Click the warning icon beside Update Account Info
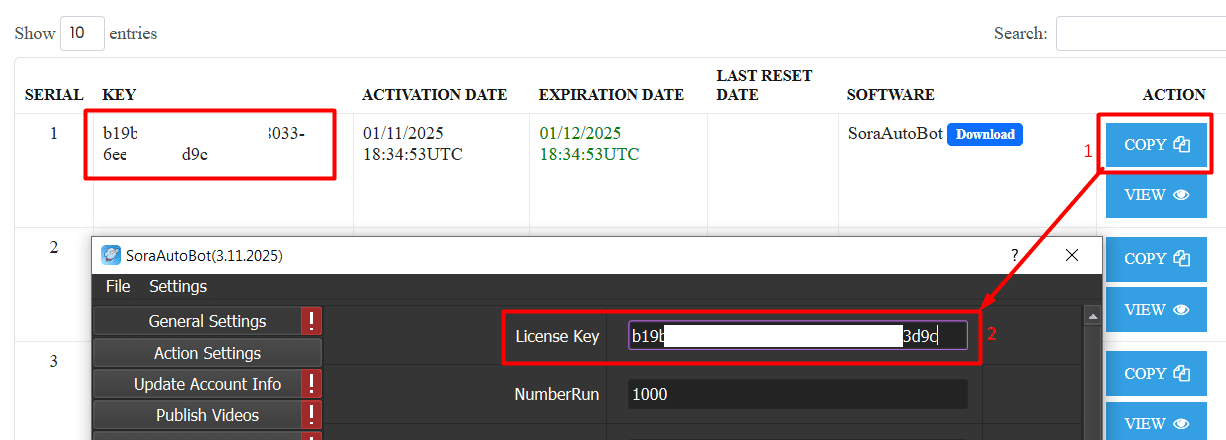 pos(312,384)
